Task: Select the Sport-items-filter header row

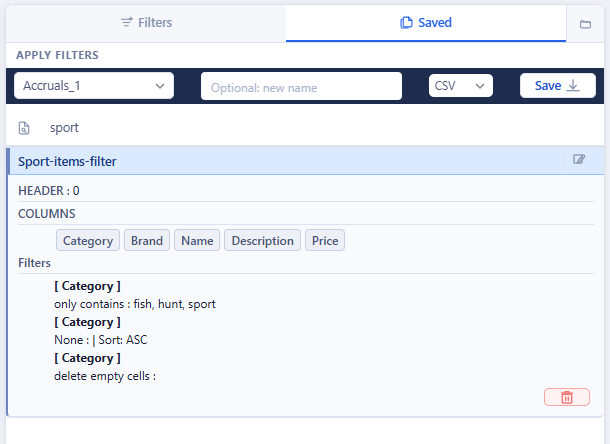Action: (305, 161)
